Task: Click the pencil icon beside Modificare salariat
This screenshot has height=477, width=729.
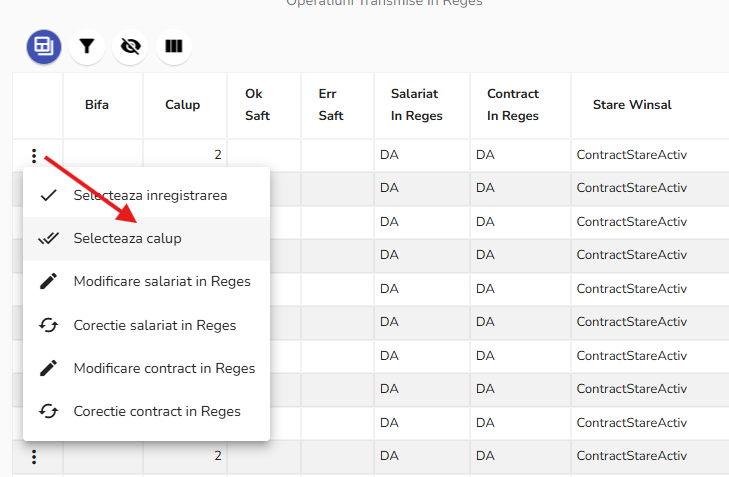Action: [48, 282]
